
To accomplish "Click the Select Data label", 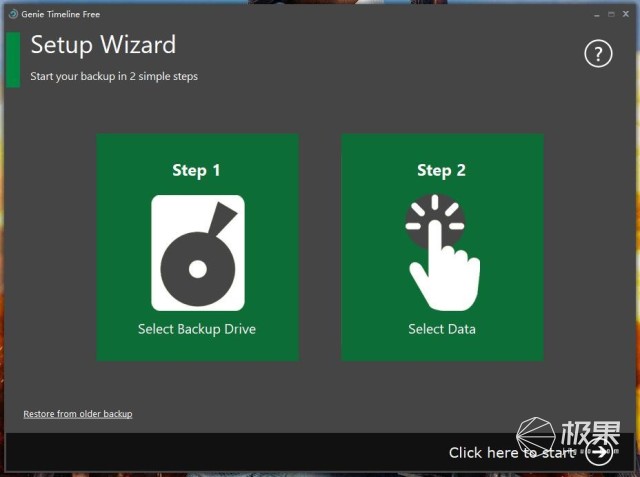I will click(x=442, y=329).
